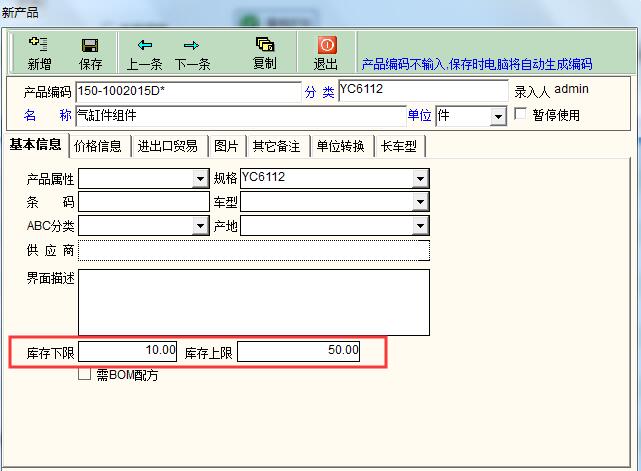Switch to the 价格信息 tab

(98, 146)
